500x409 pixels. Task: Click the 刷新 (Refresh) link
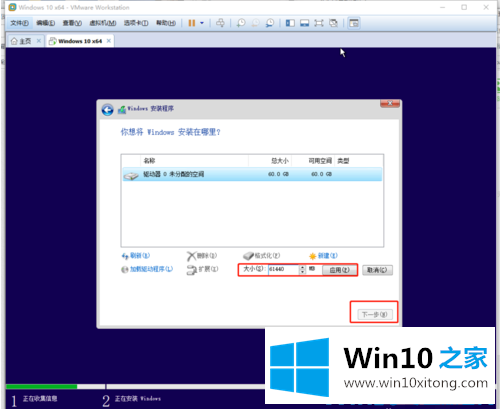[136, 256]
